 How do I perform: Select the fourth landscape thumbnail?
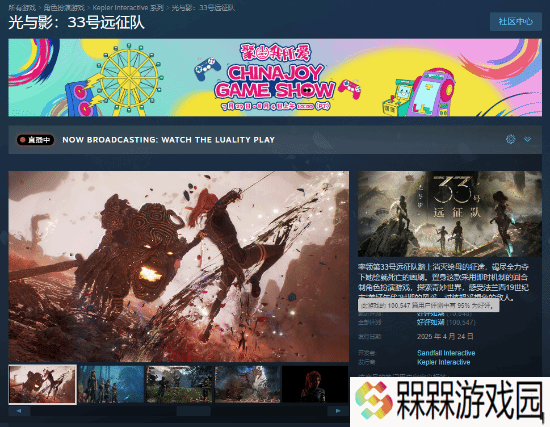(x=248, y=385)
